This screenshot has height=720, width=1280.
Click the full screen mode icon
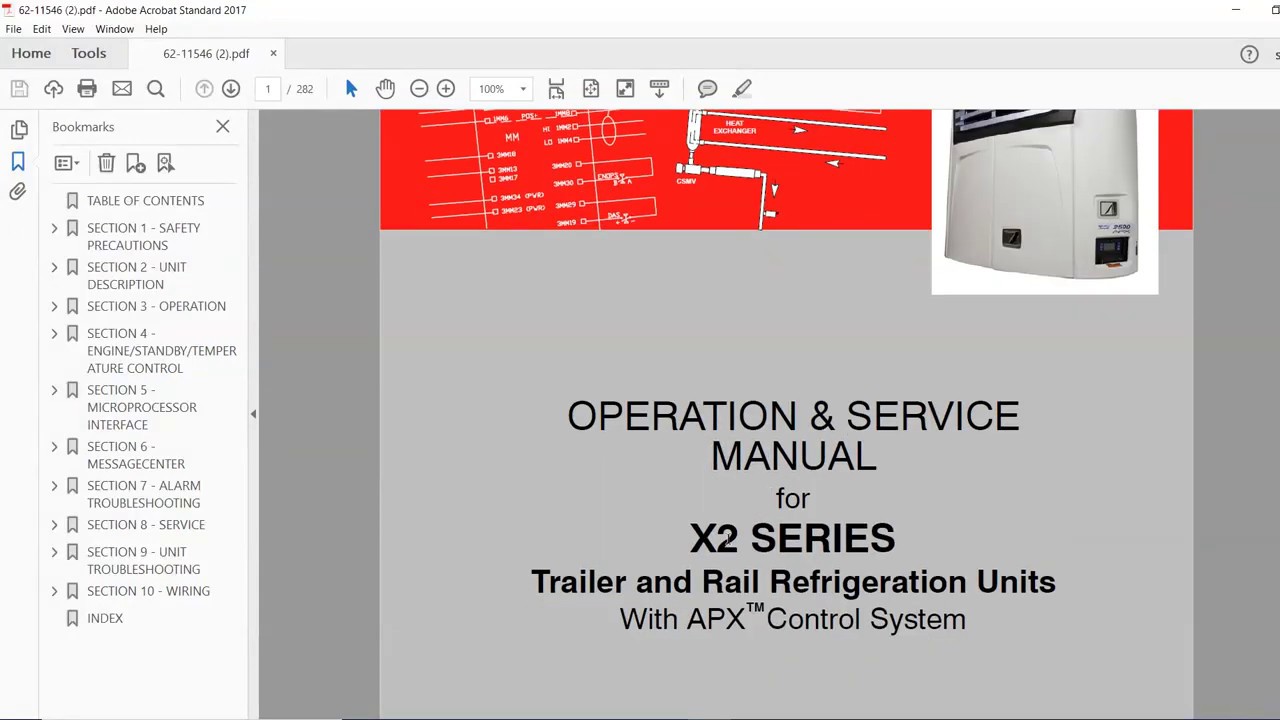625,89
